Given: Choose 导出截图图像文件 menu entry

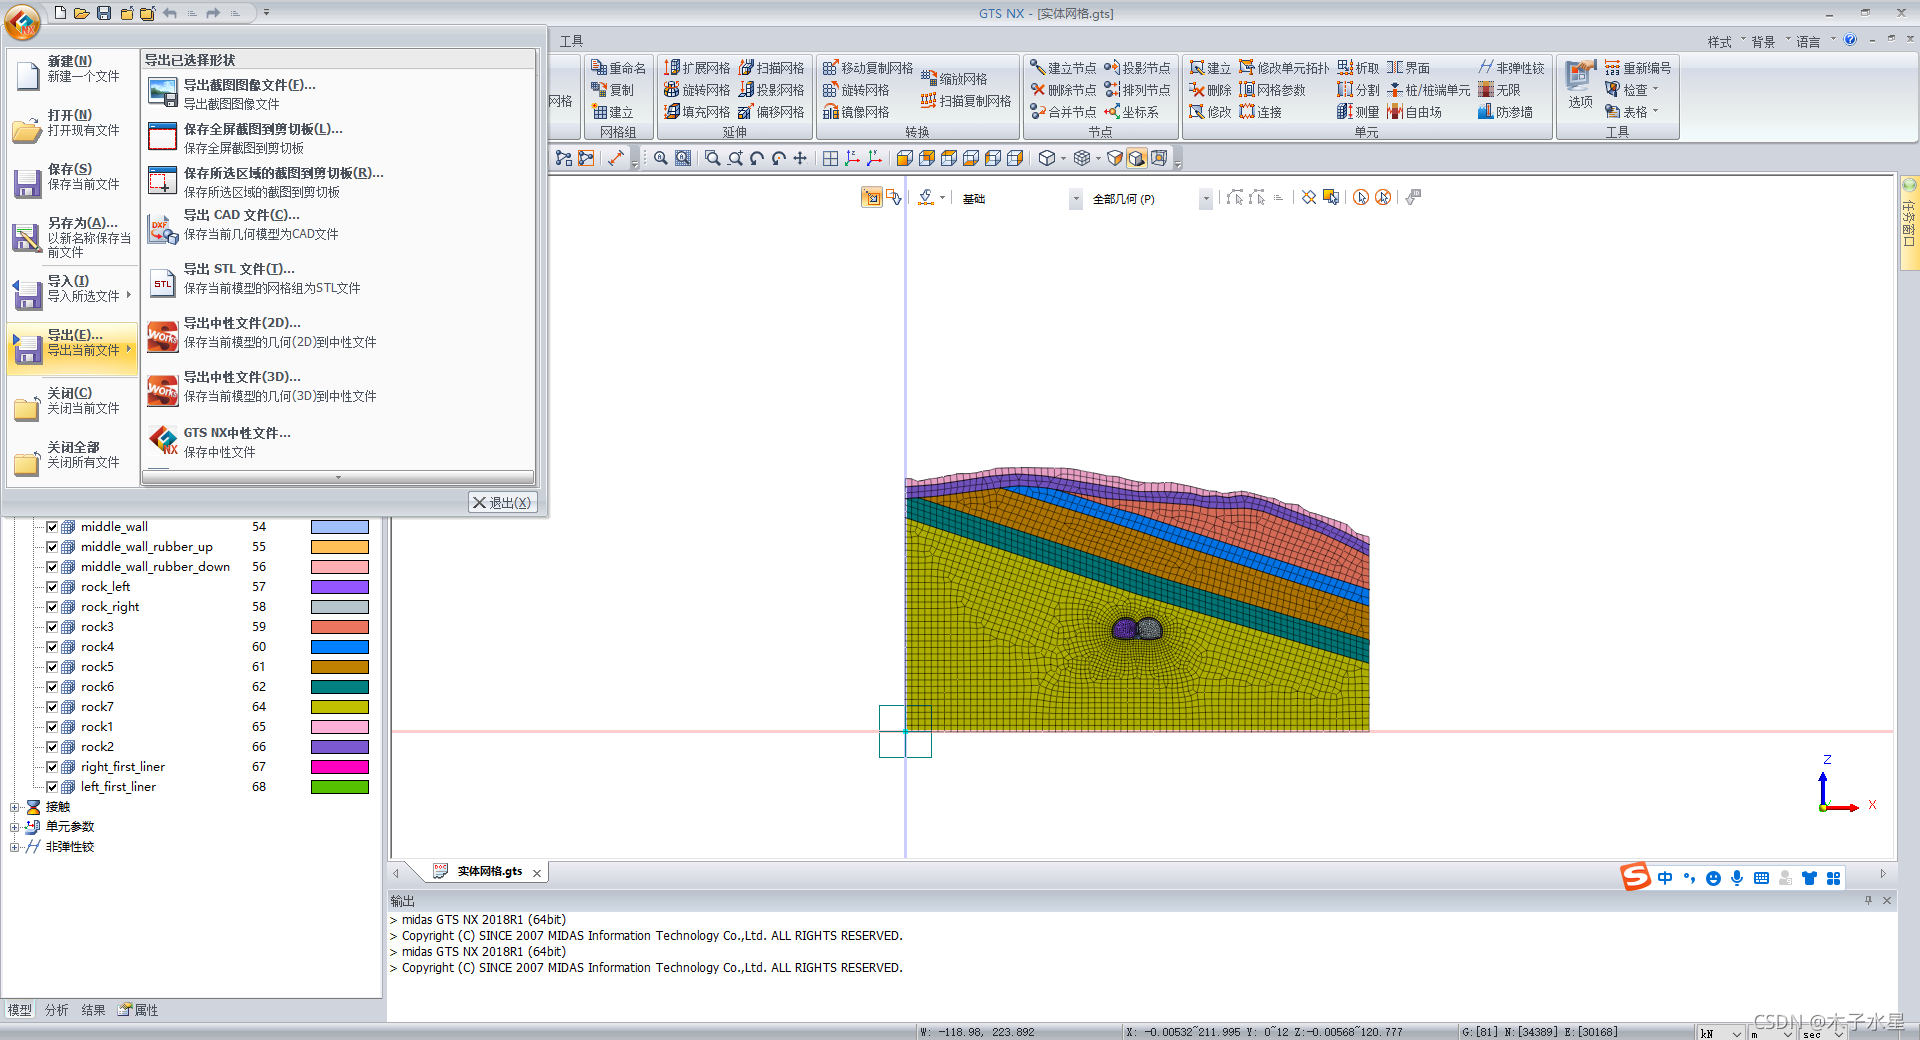Looking at the screenshot, I should [x=338, y=94].
